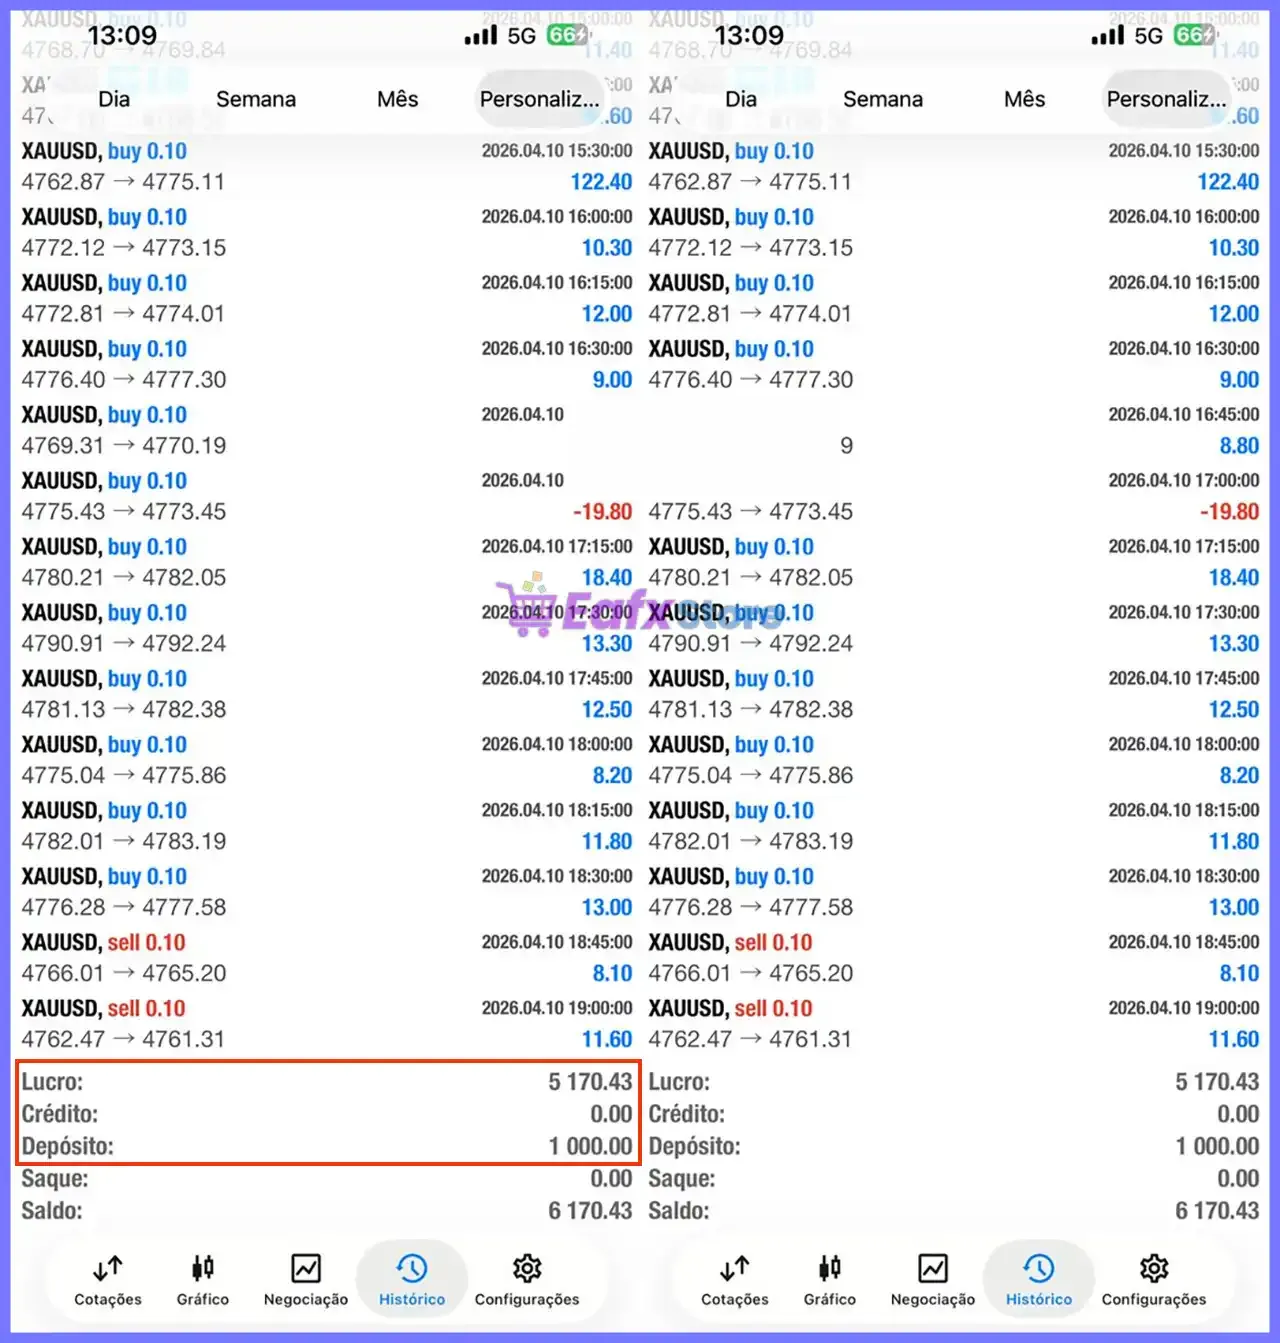Open Gráfico candlestick icon on right phone screen
Screen dimensions: 1280x1343
830,1269
